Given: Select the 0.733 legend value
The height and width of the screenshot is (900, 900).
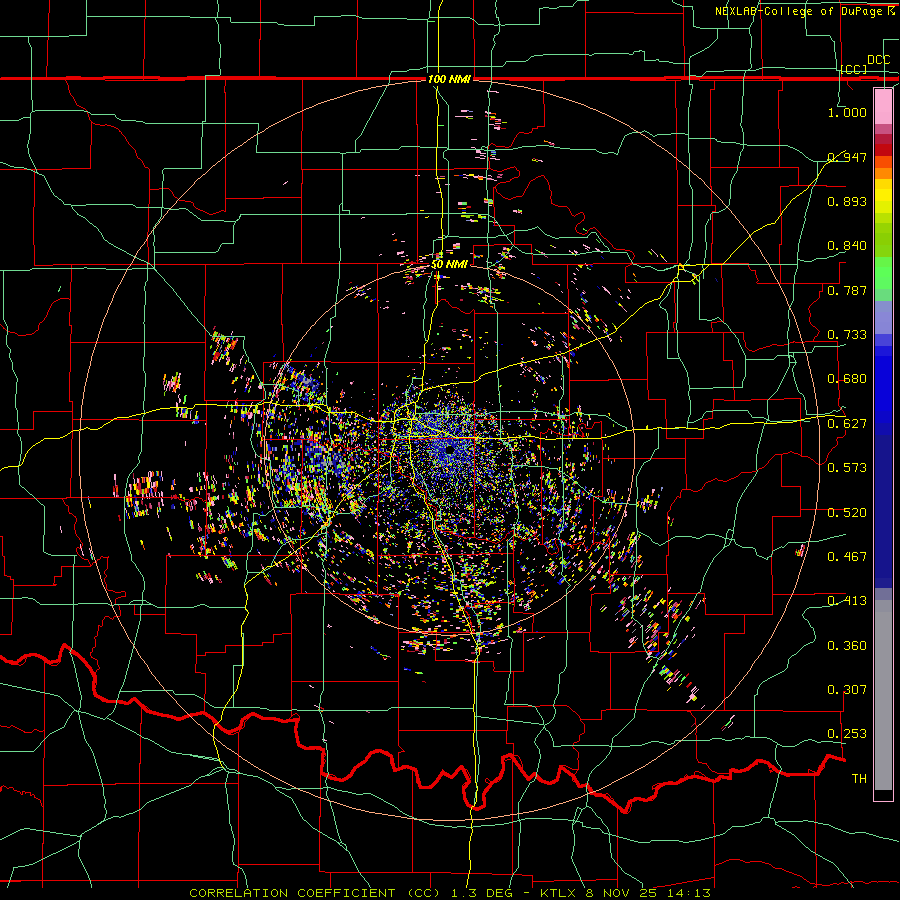Looking at the screenshot, I should (847, 335).
